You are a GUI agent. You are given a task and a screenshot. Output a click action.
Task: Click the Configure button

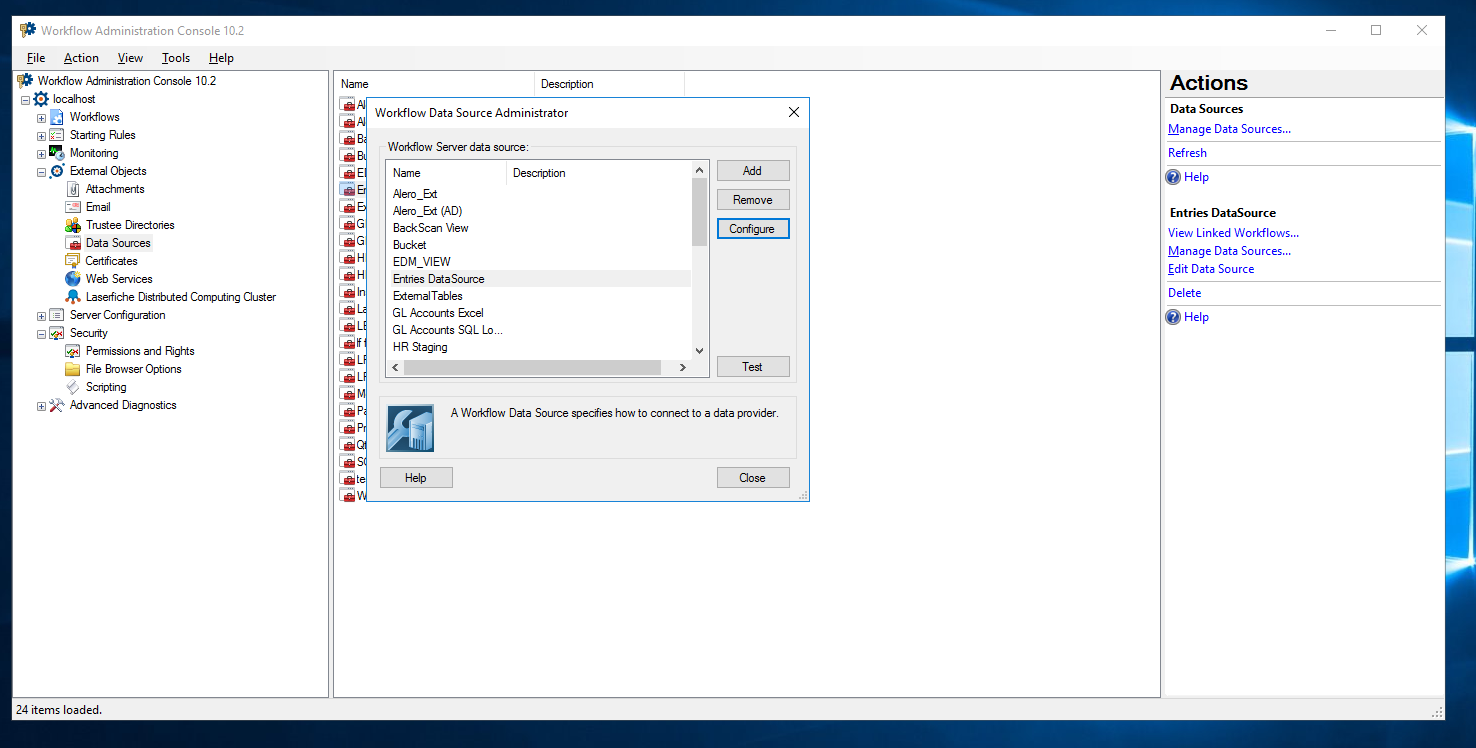753,229
